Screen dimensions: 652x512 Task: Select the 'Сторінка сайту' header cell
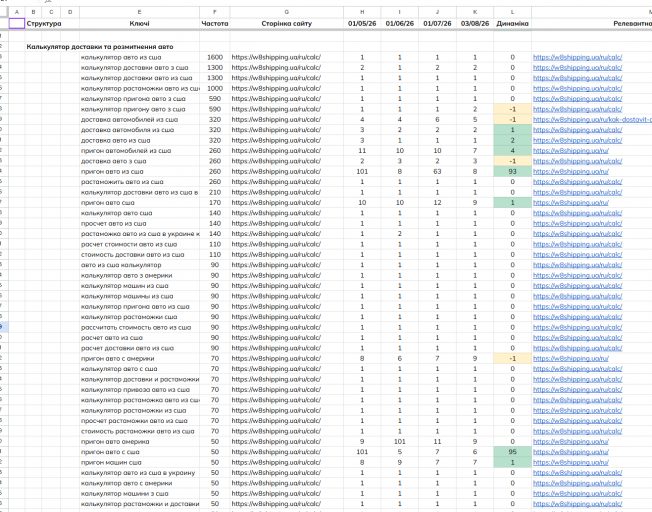coord(286,24)
